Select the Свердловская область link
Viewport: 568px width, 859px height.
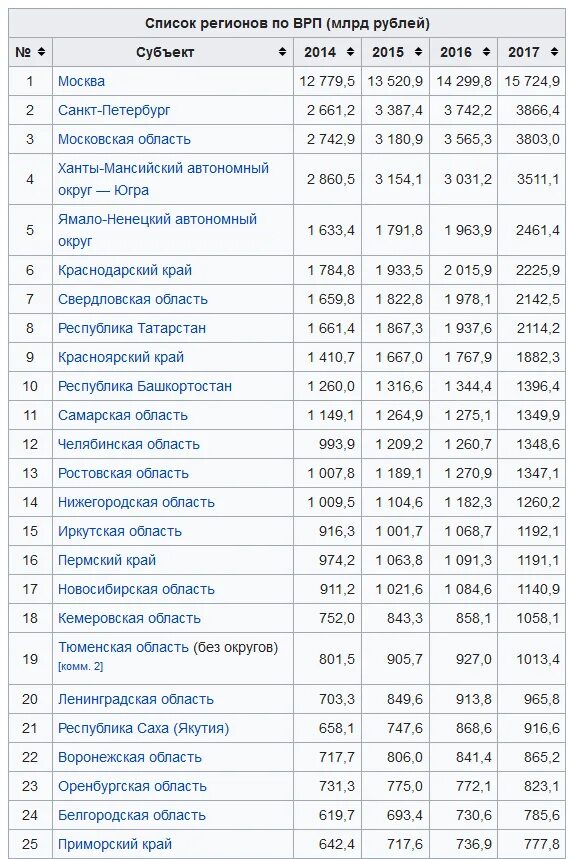click(133, 299)
